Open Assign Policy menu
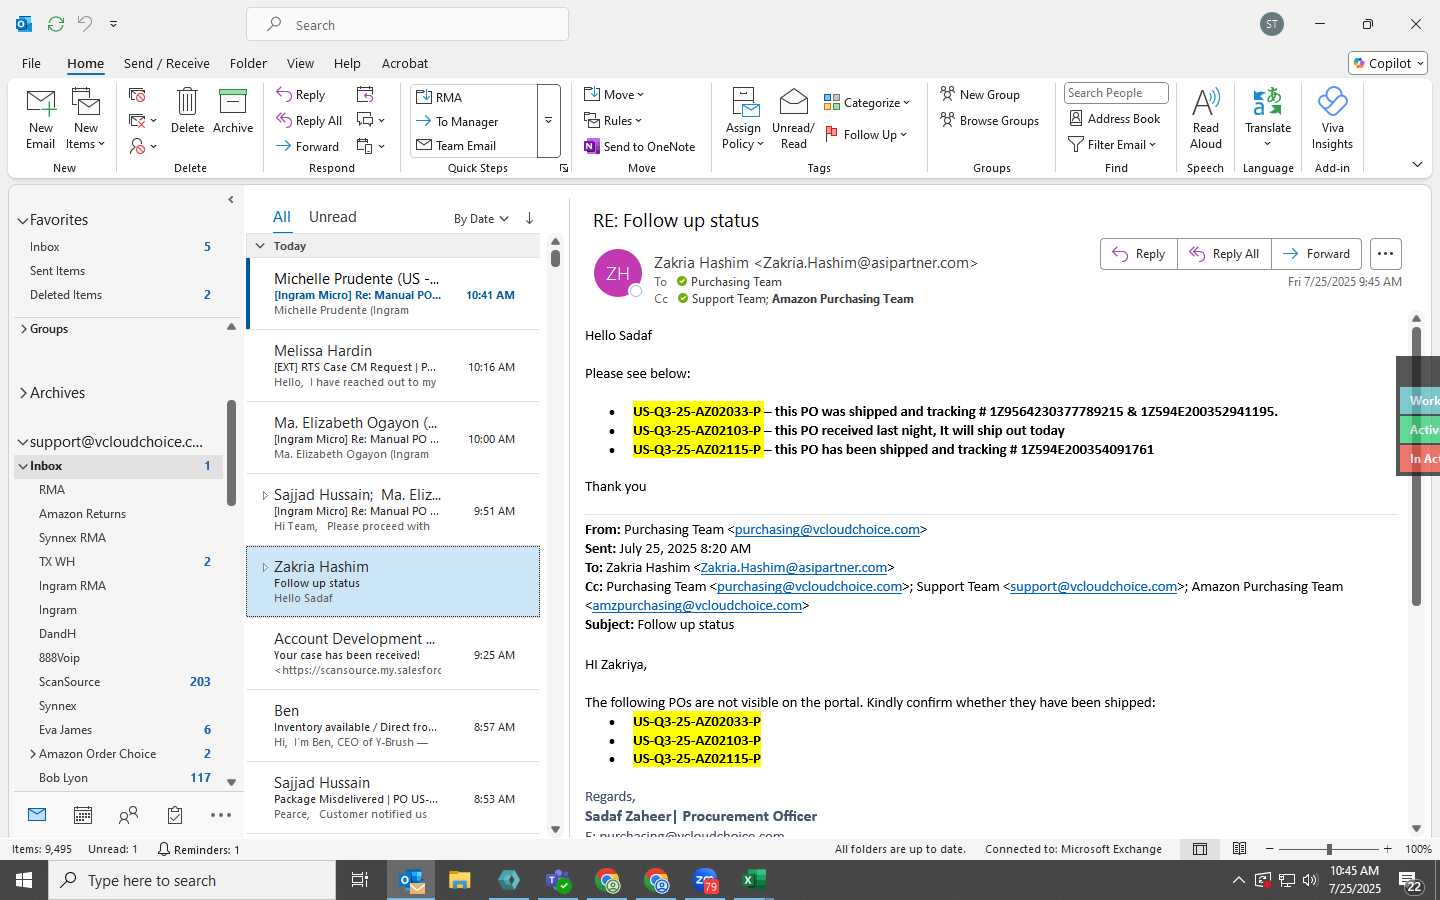This screenshot has height=900, width=1440. point(743,119)
